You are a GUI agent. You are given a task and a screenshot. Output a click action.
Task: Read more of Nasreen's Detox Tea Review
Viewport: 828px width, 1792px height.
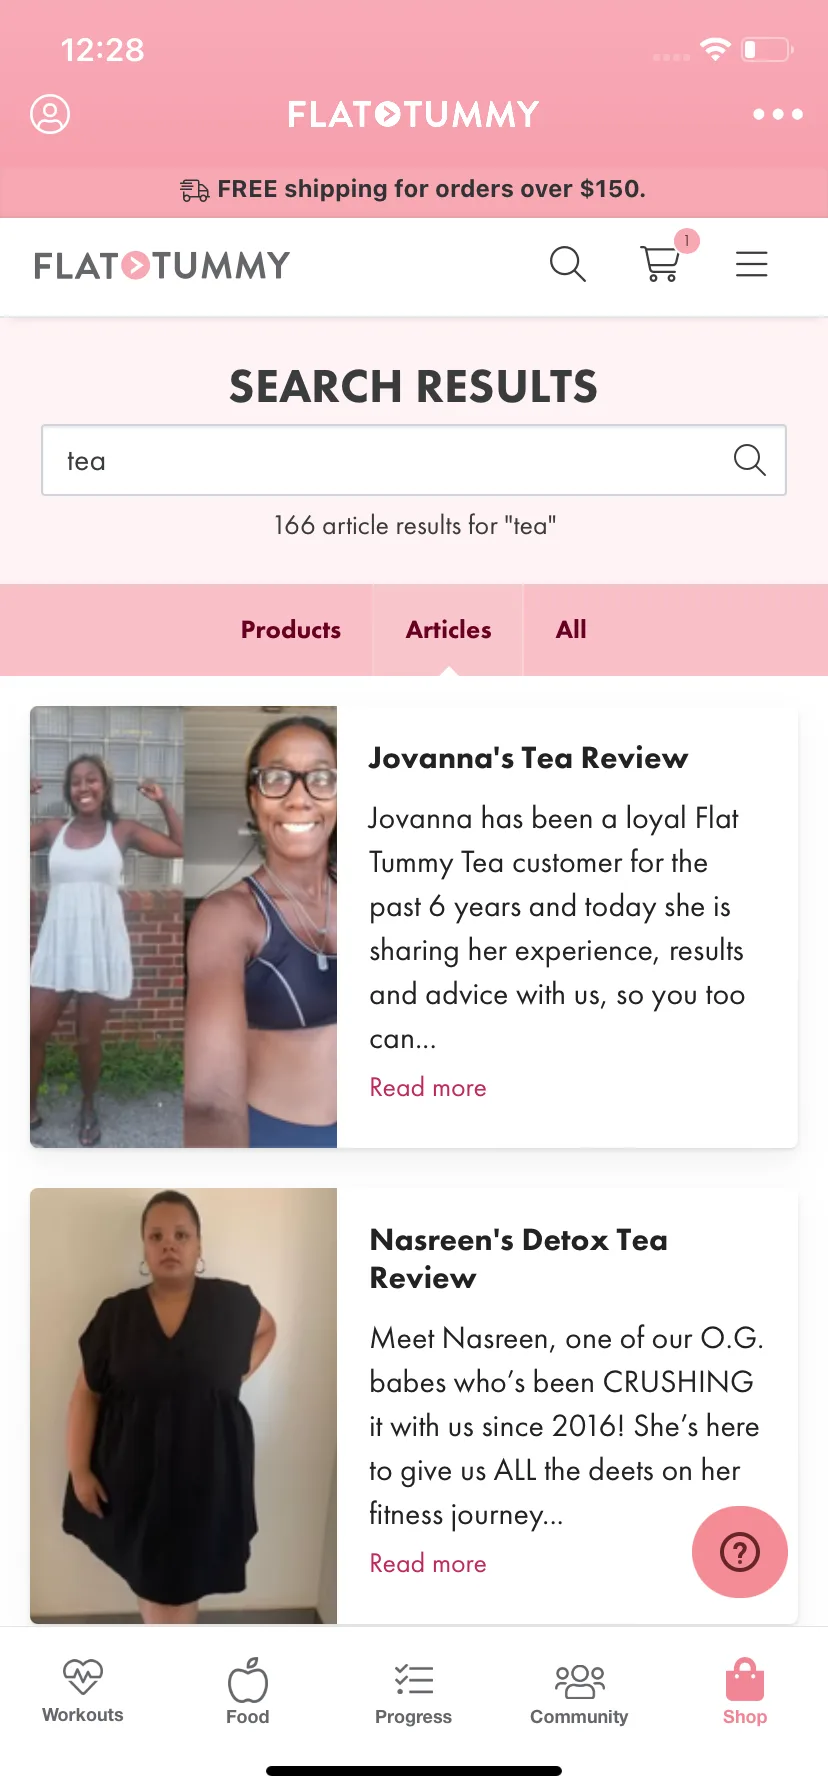pyautogui.click(x=428, y=1563)
